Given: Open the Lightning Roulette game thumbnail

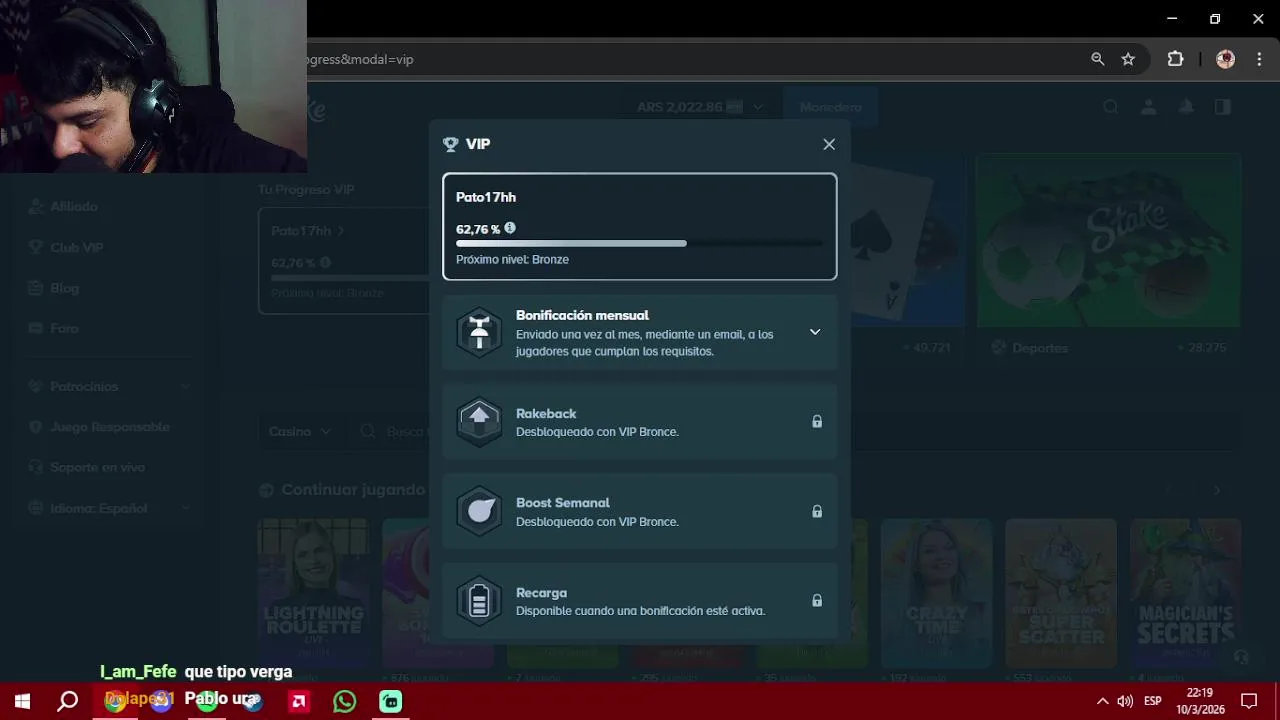Looking at the screenshot, I should [x=313, y=592].
